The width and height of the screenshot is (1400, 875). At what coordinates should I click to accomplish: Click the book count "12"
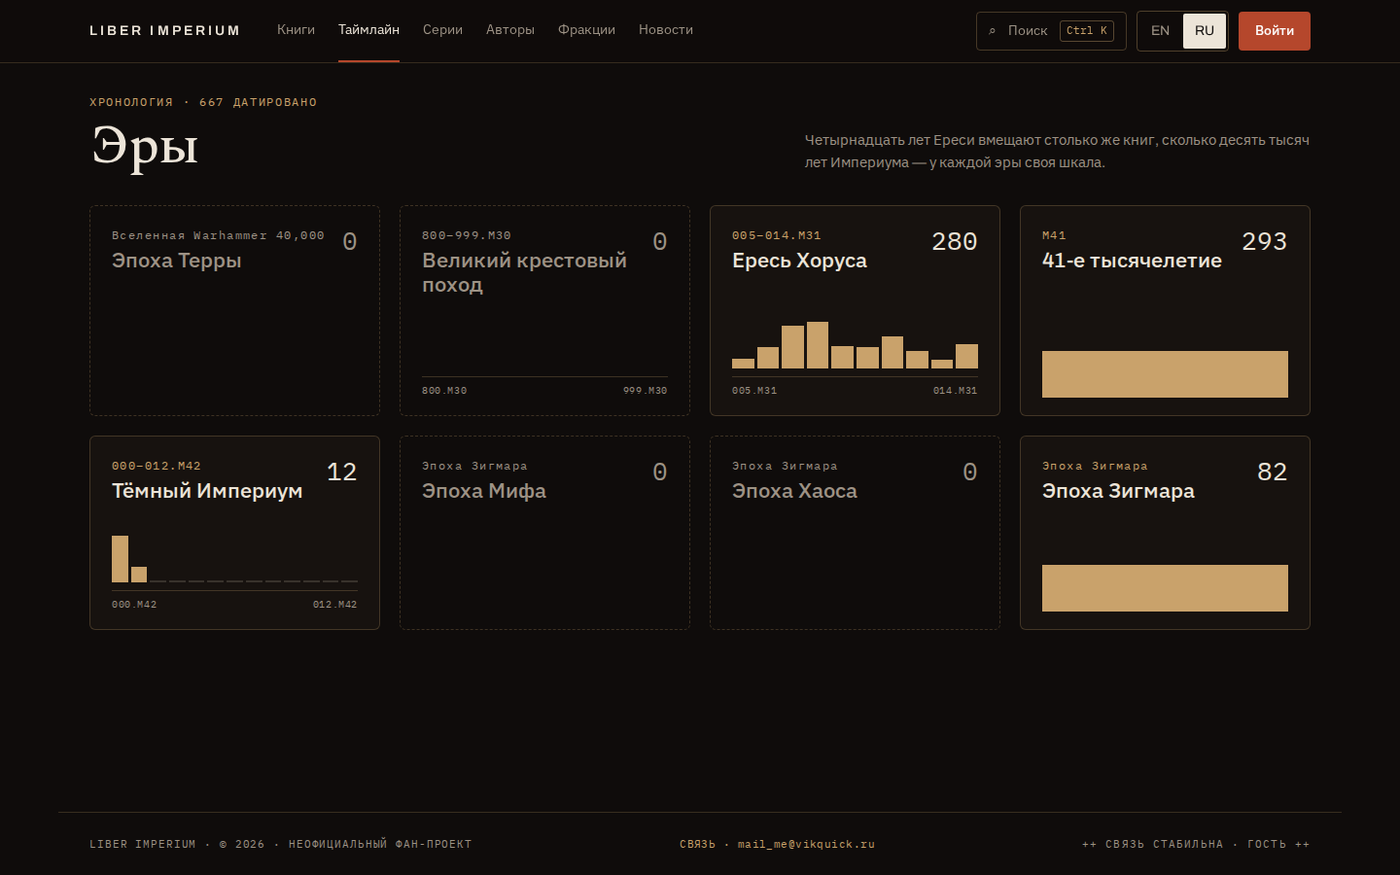(342, 472)
